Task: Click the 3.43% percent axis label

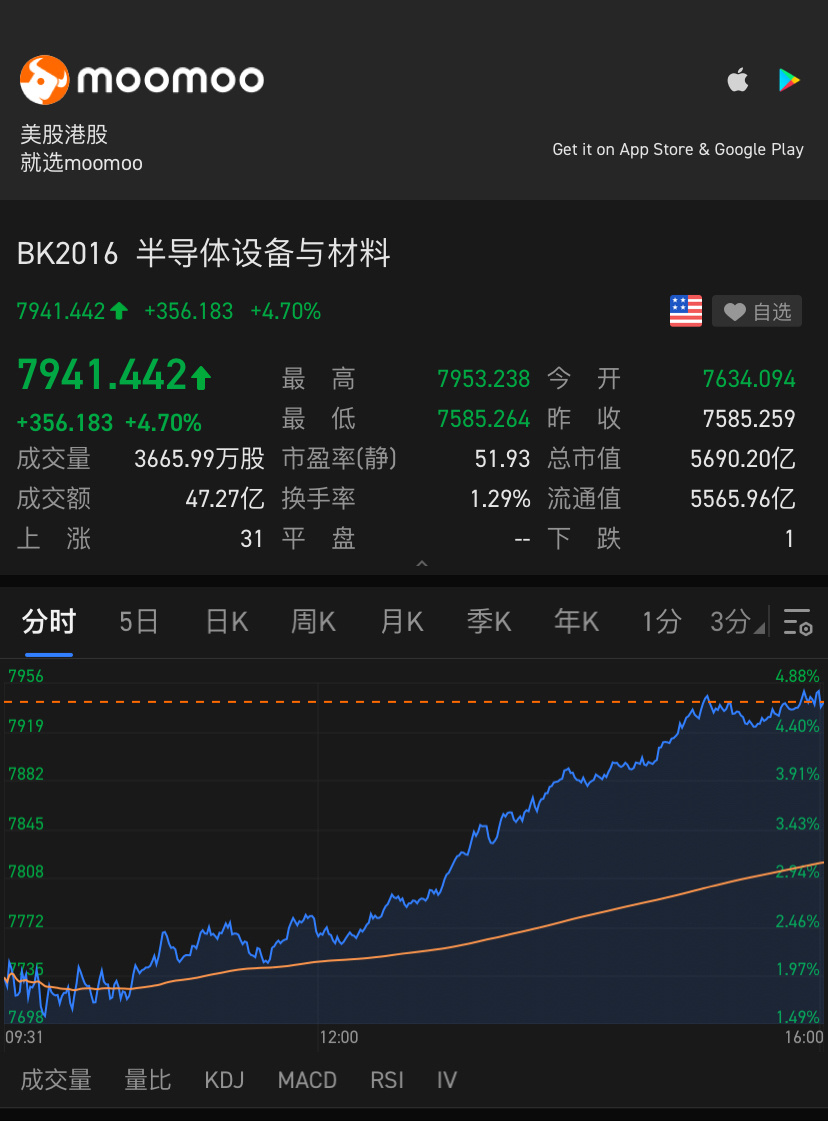Action: [797, 824]
